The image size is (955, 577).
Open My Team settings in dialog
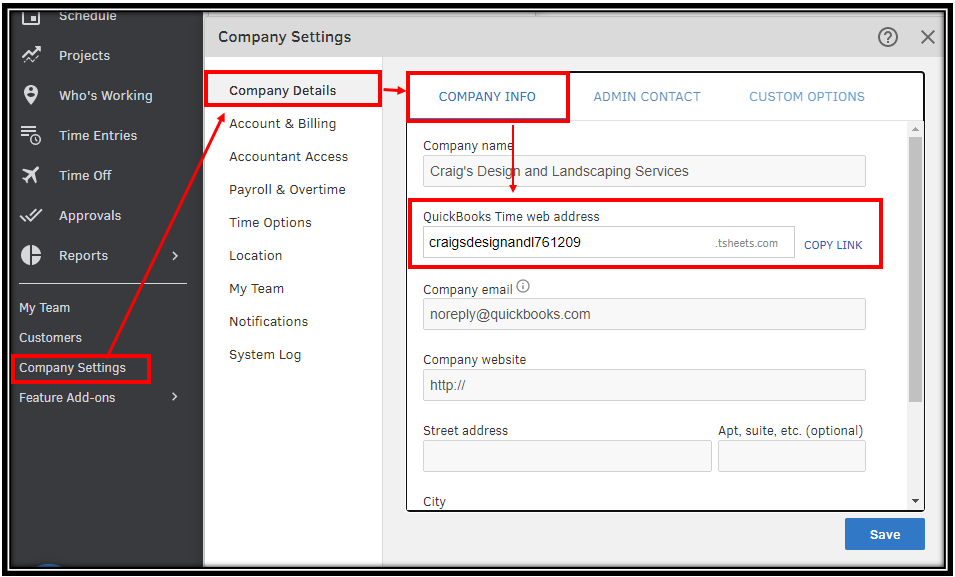click(256, 288)
